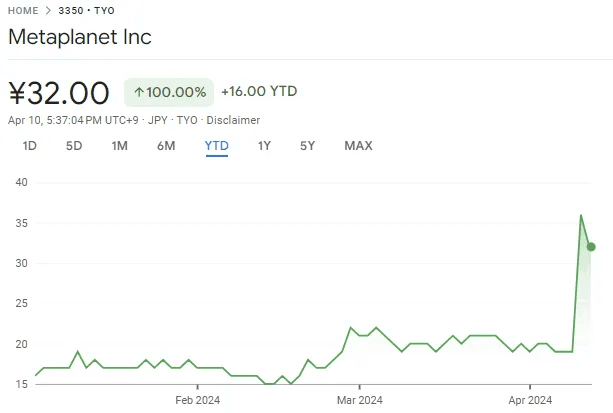Screen dimensions: 613x413
Task: Switch to the 5D range tab
Action: pyautogui.click(x=74, y=146)
